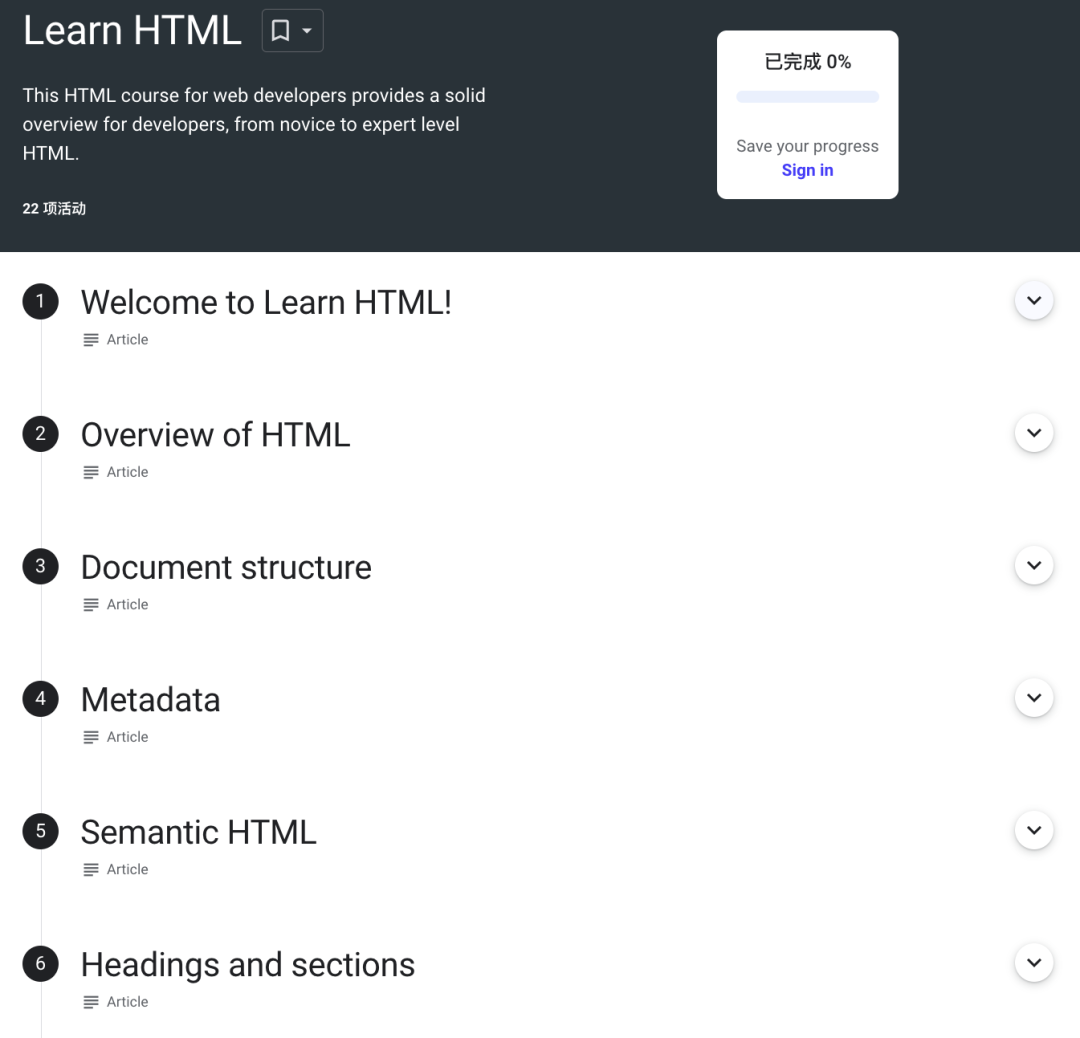Open the bookmark dropdown arrow
1080x1038 pixels.
coord(307,30)
